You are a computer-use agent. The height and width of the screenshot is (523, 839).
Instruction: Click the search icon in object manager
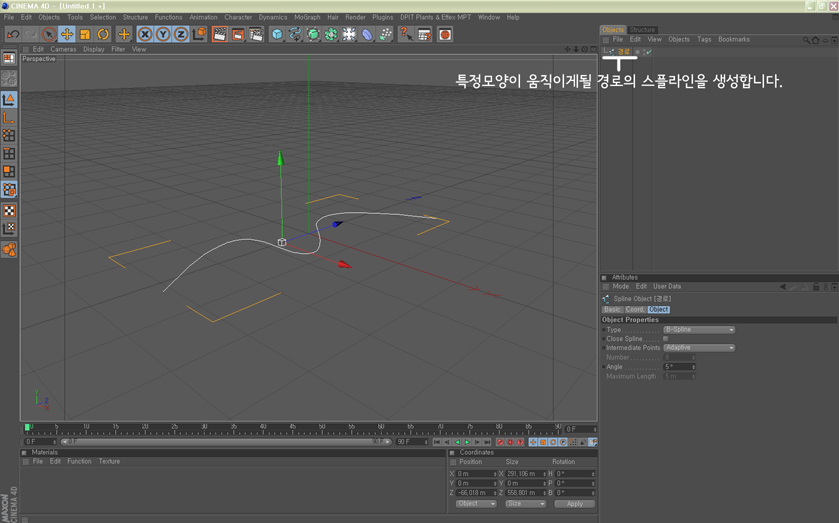tap(806, 40)
